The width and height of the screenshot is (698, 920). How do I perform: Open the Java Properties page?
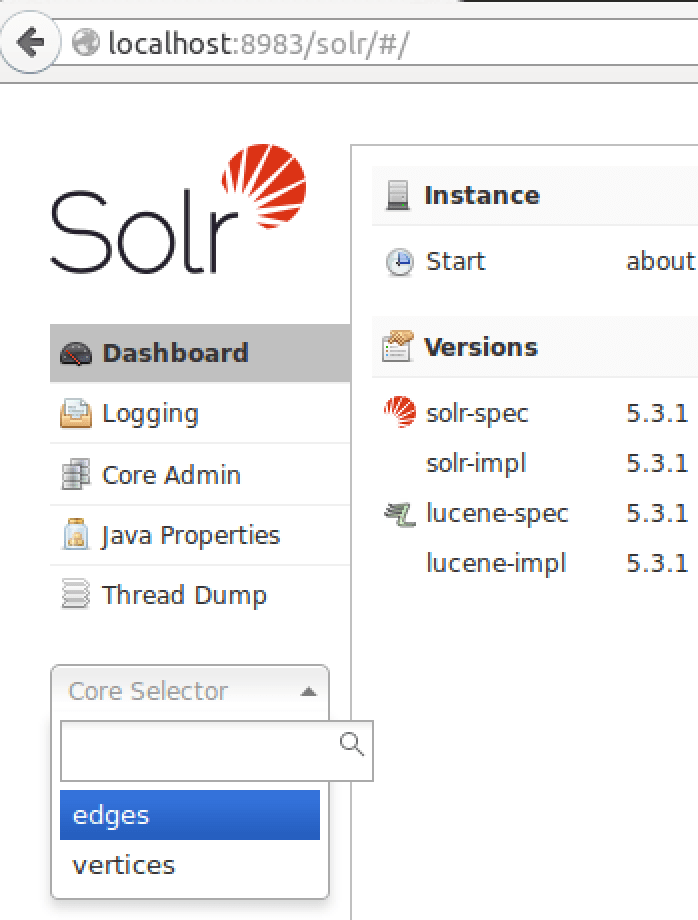tap(190, 536)
